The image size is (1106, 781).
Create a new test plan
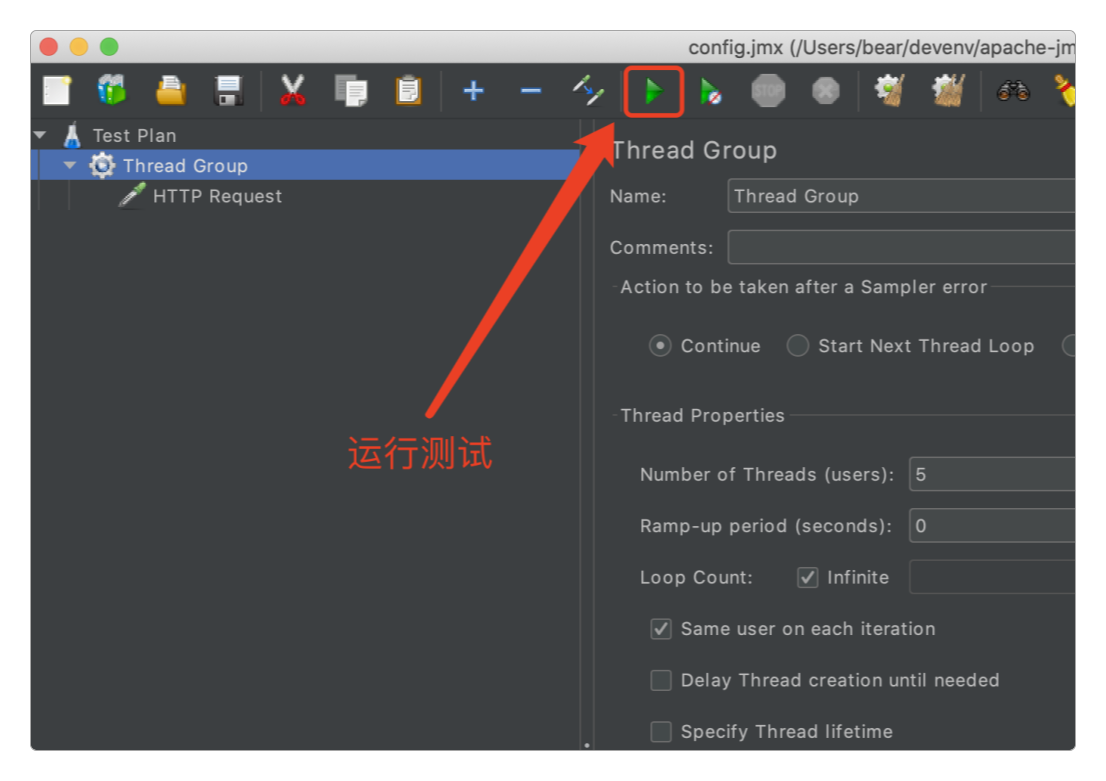pos(56,91)
